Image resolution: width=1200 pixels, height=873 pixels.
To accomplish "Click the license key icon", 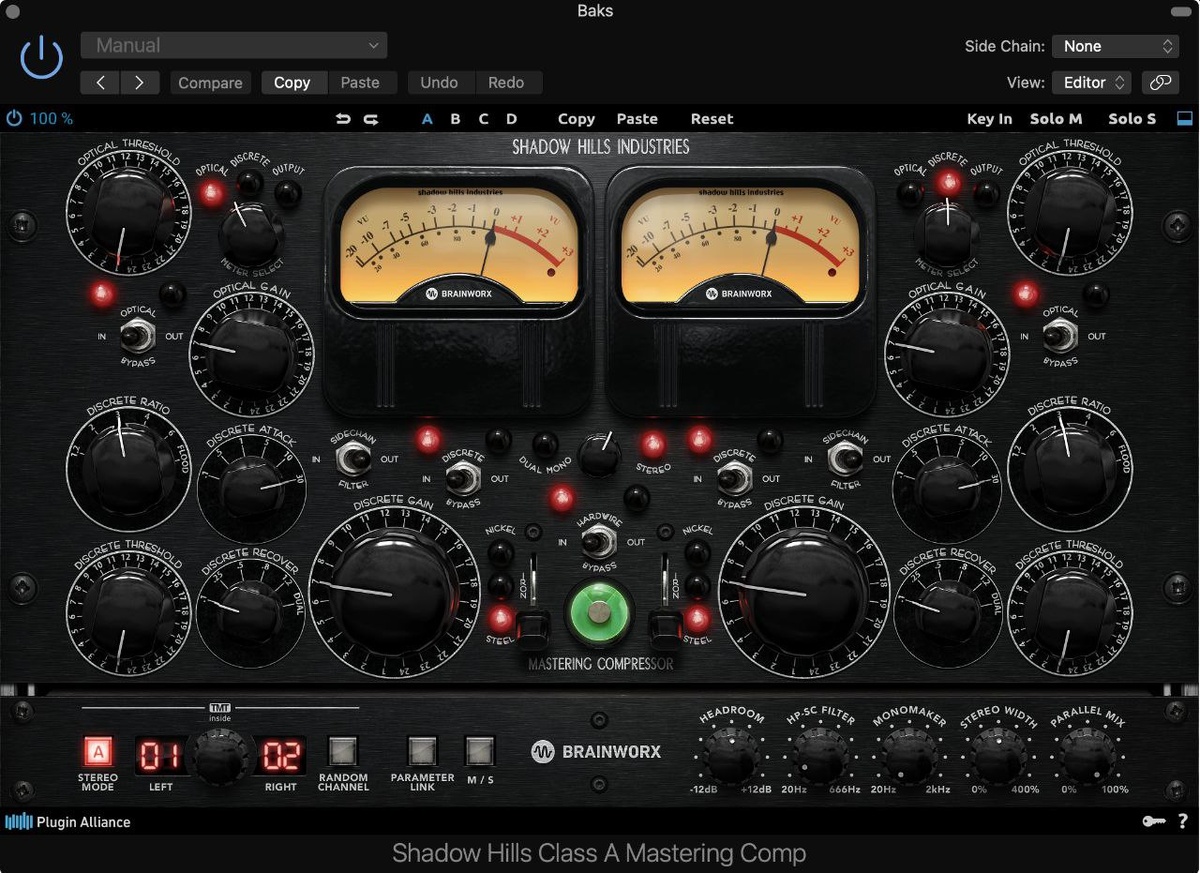I will click(1154, 822).
